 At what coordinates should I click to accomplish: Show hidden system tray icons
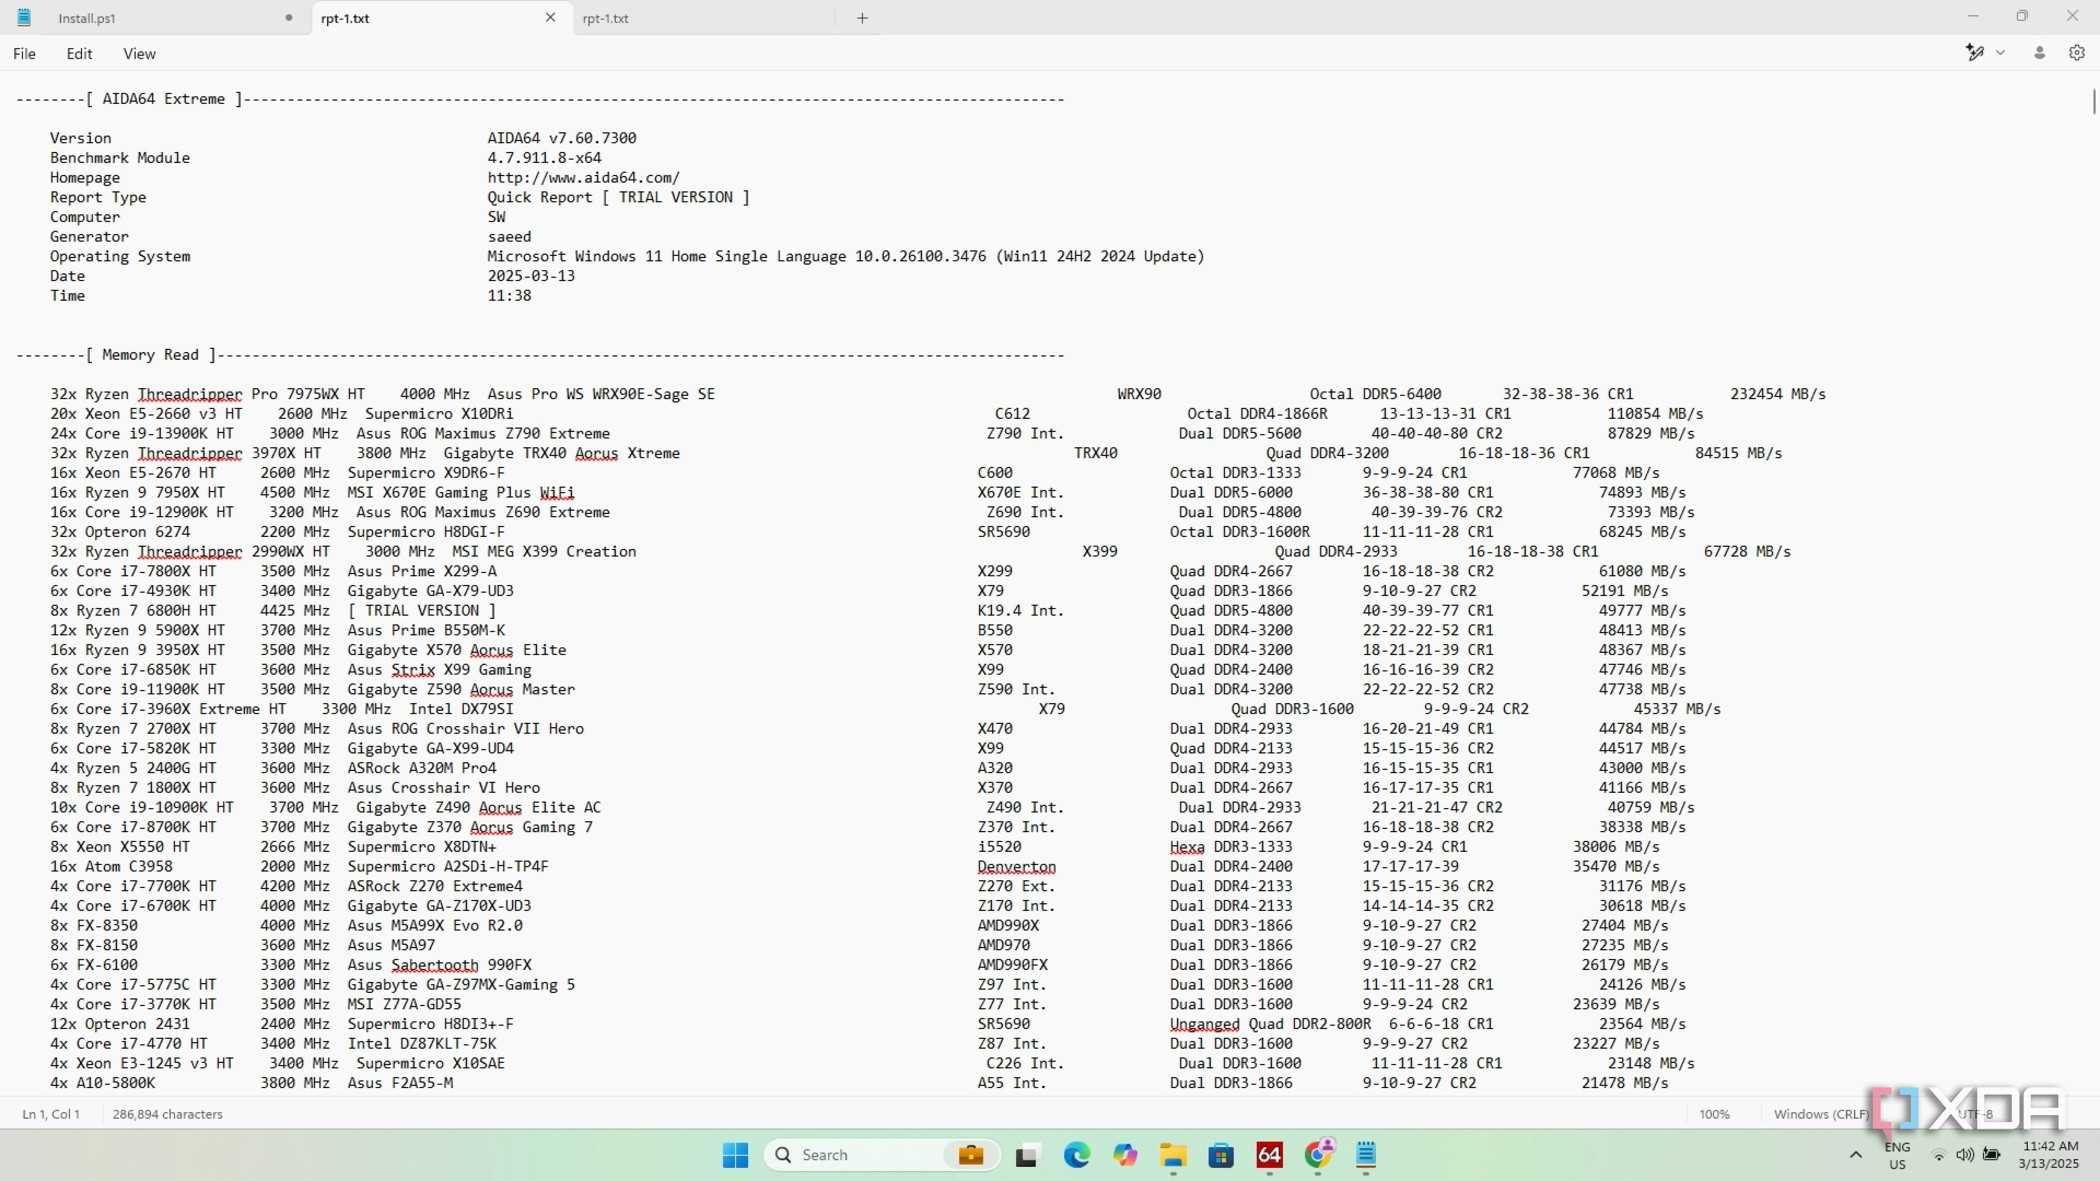[x=1855, y=1155]
